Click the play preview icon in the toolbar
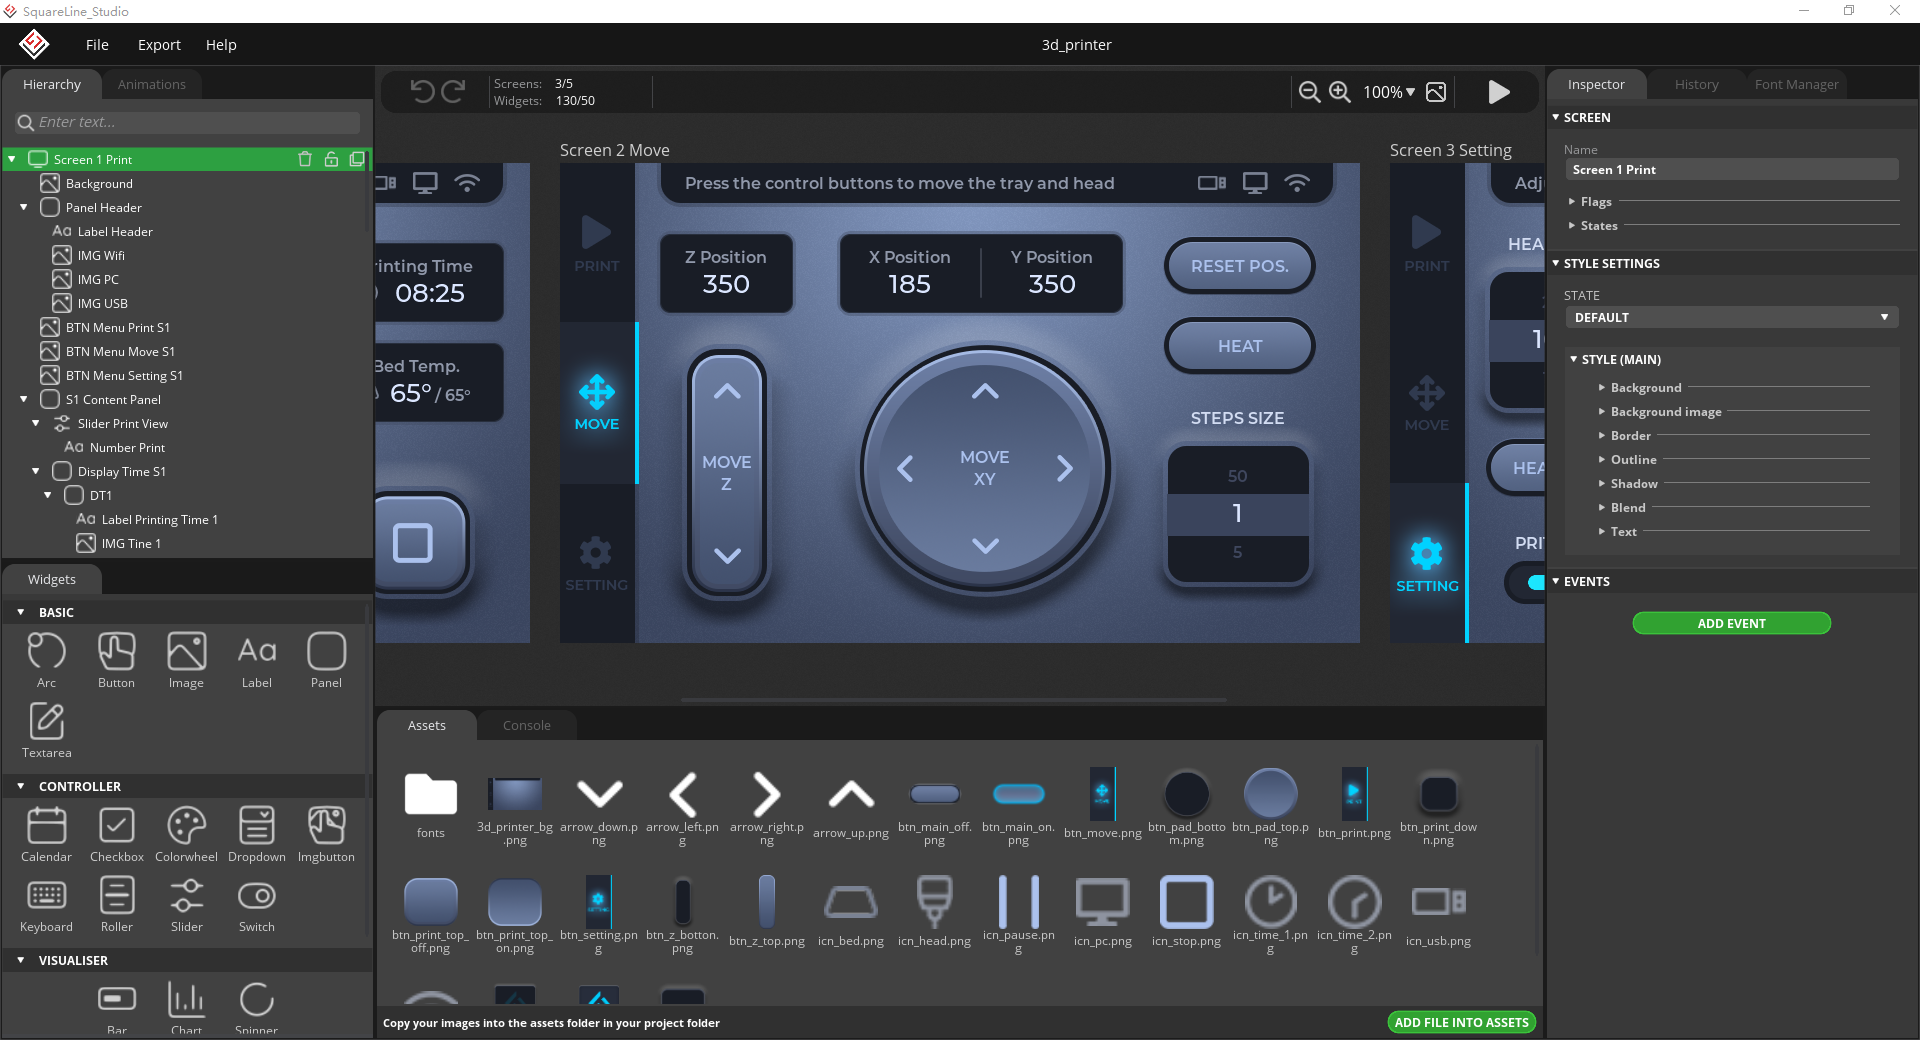The height and width of the screenshot is (1040, 1920). point(1498,92)
